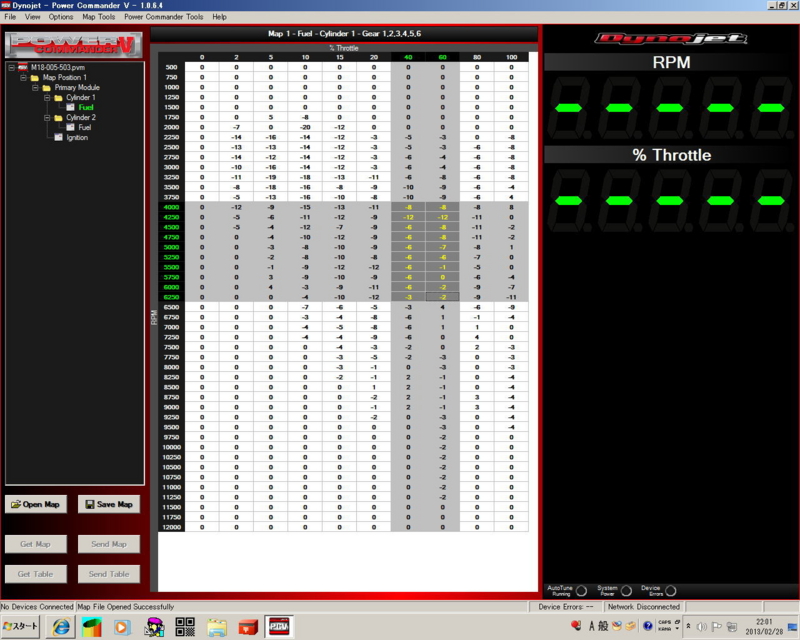Collapse the Map Position 1 tree branch

[x=24, y=80]
